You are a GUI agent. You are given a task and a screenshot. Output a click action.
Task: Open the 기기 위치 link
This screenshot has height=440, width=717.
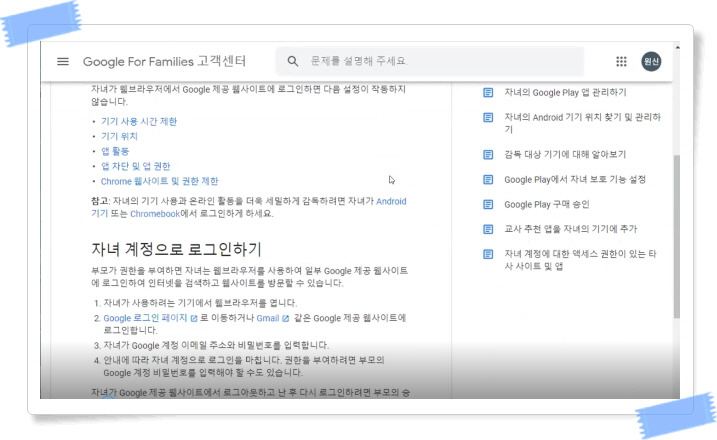tap(119, 136)
